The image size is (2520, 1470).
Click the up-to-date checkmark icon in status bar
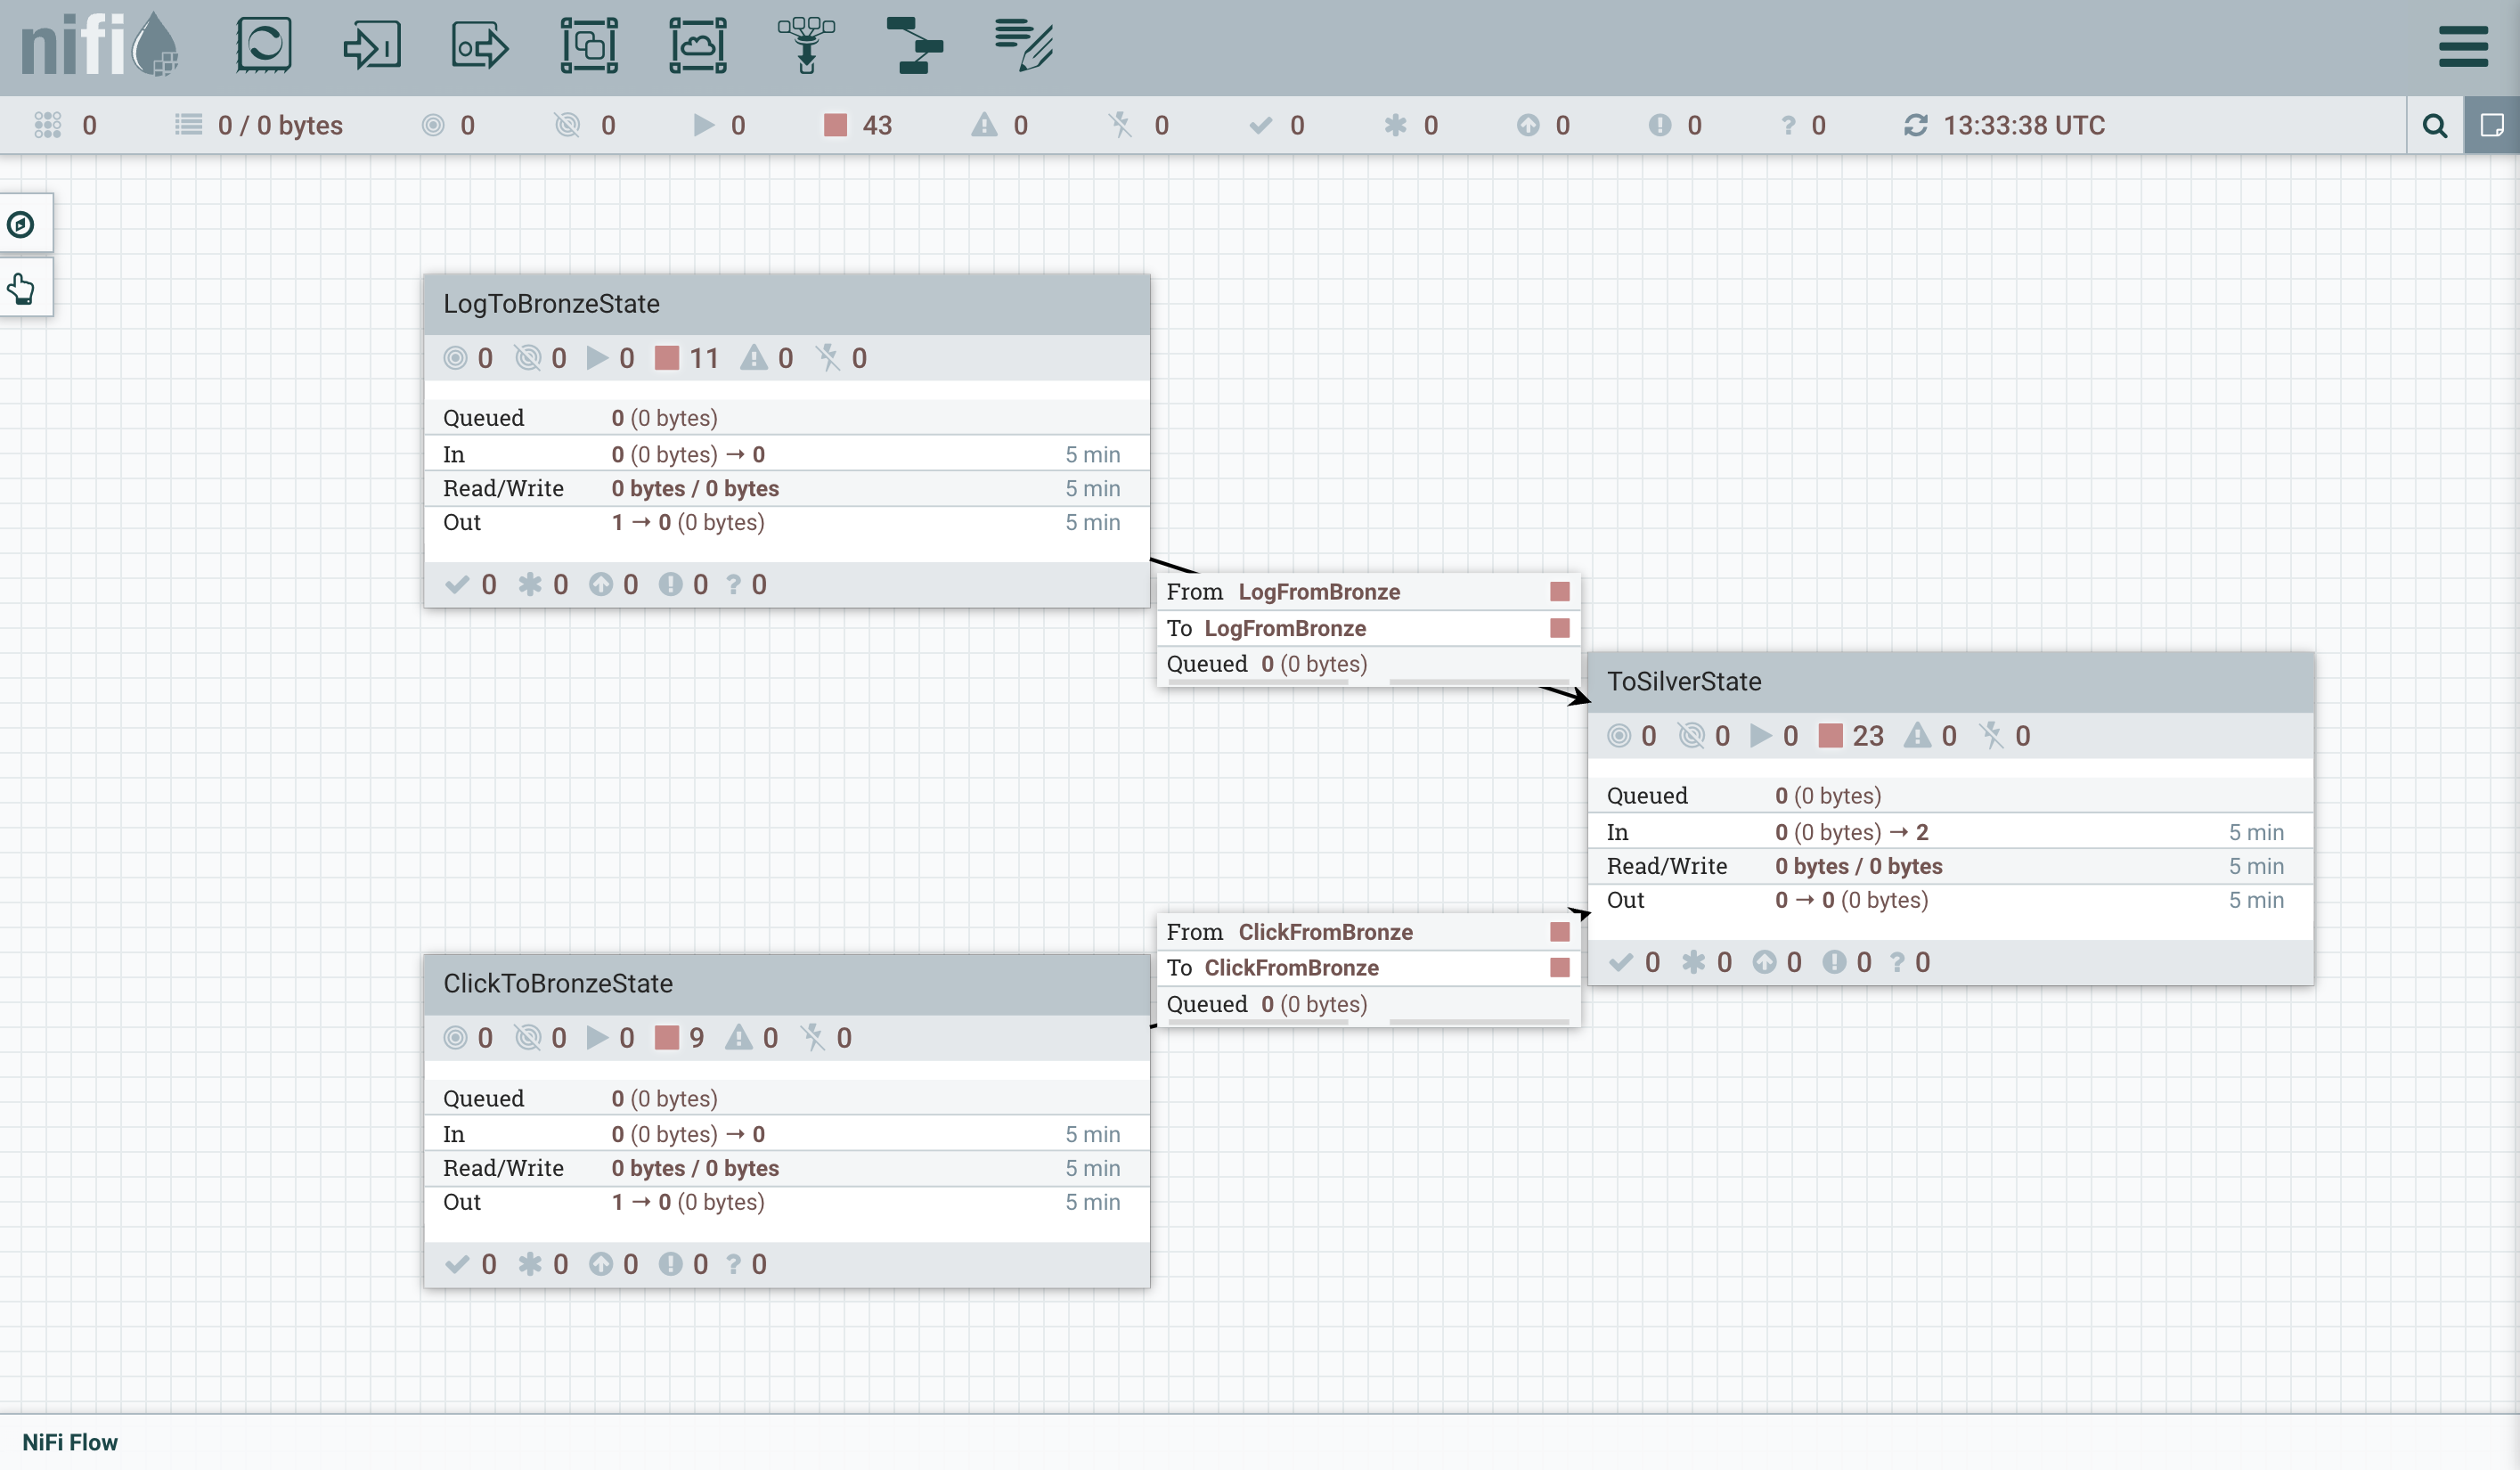click(1261, 125)
